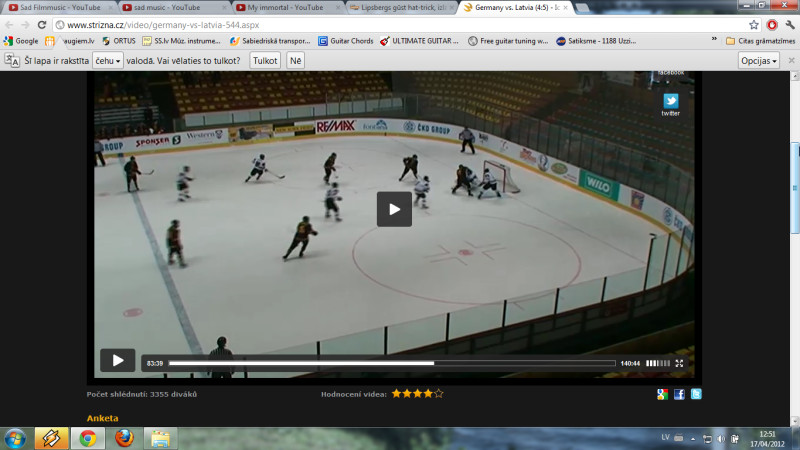
Task: Click the address bar URL field
Action: (401, 24)
